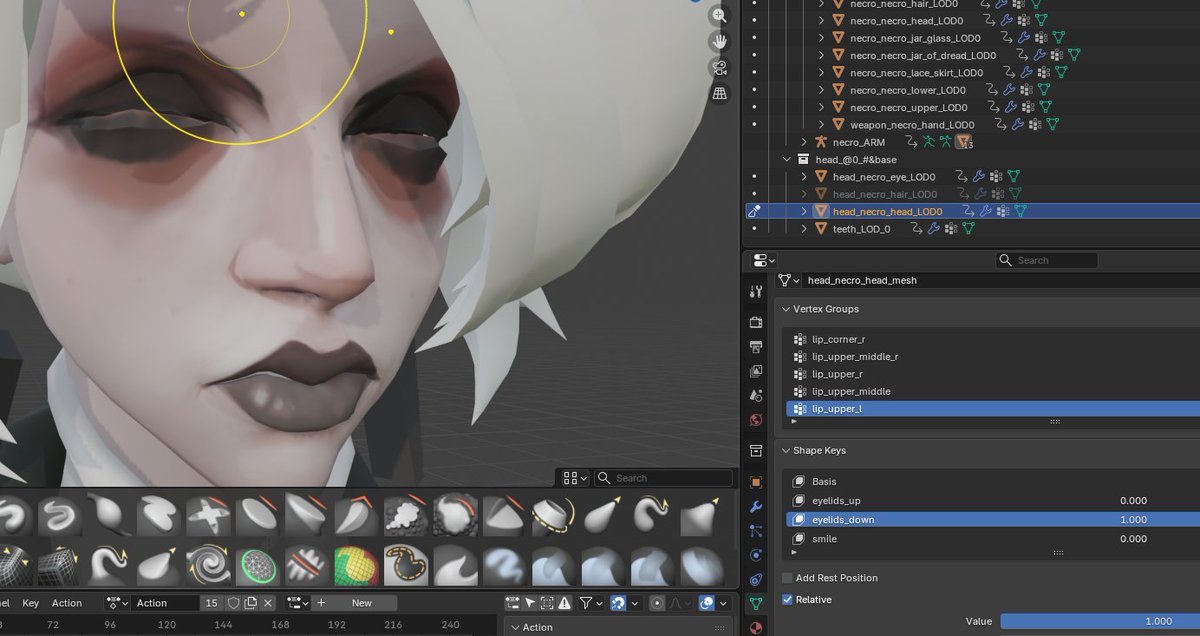Uncheck the Relative shape keys checkbox
Image resolution: width=1200 pixels, height=636 pixels.
pyautogui.click(x=788, y=600)
